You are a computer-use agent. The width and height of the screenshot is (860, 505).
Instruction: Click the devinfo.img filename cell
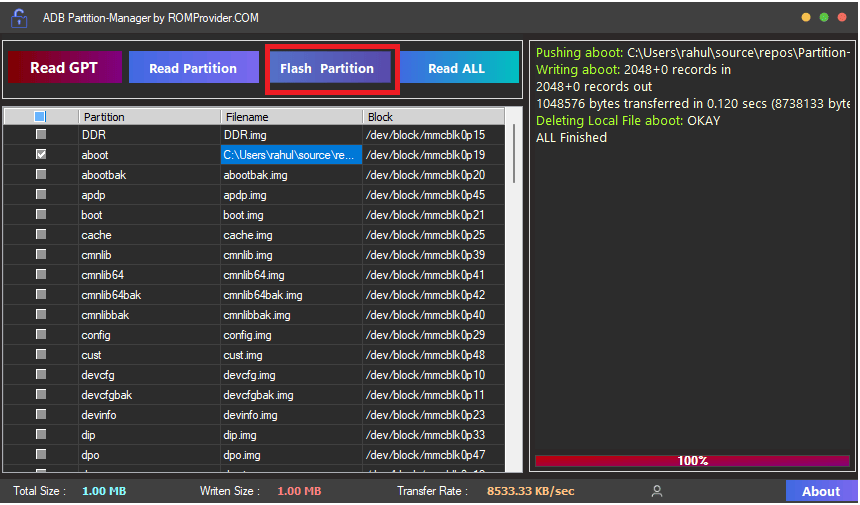pyautogui.click(x=291, y=415)
